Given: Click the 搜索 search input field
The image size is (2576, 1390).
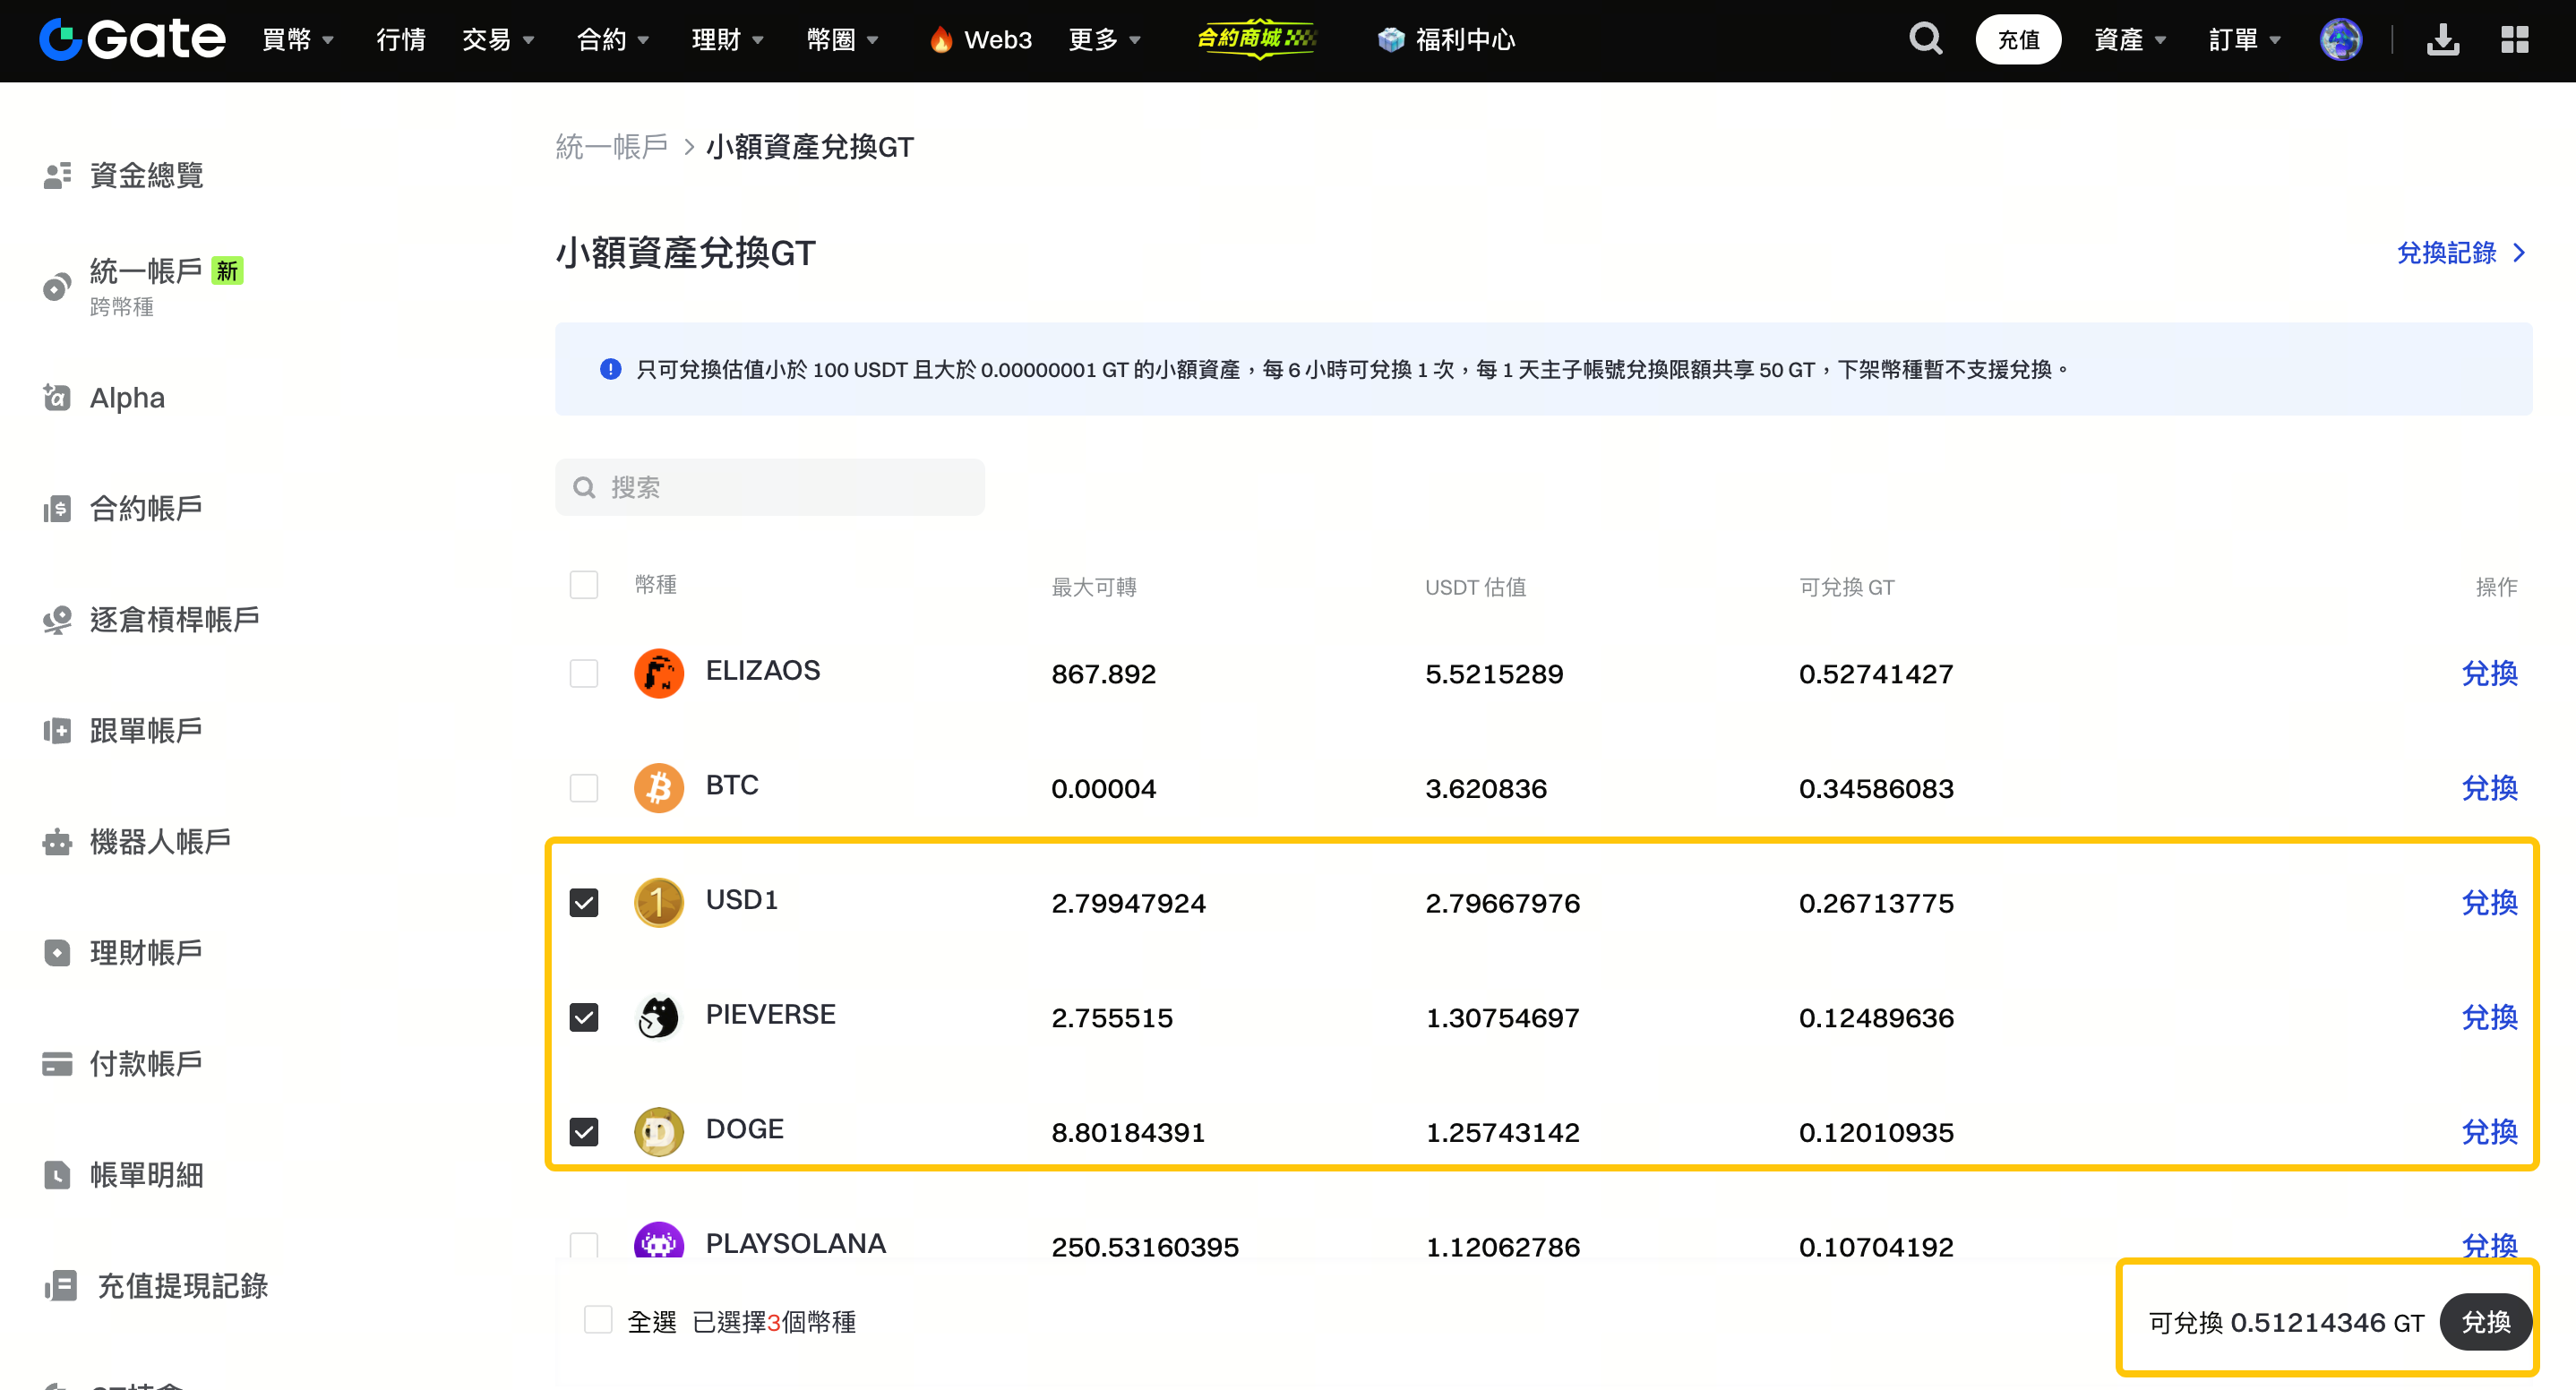Looking at the screenshot, I should tap(770, 487).
